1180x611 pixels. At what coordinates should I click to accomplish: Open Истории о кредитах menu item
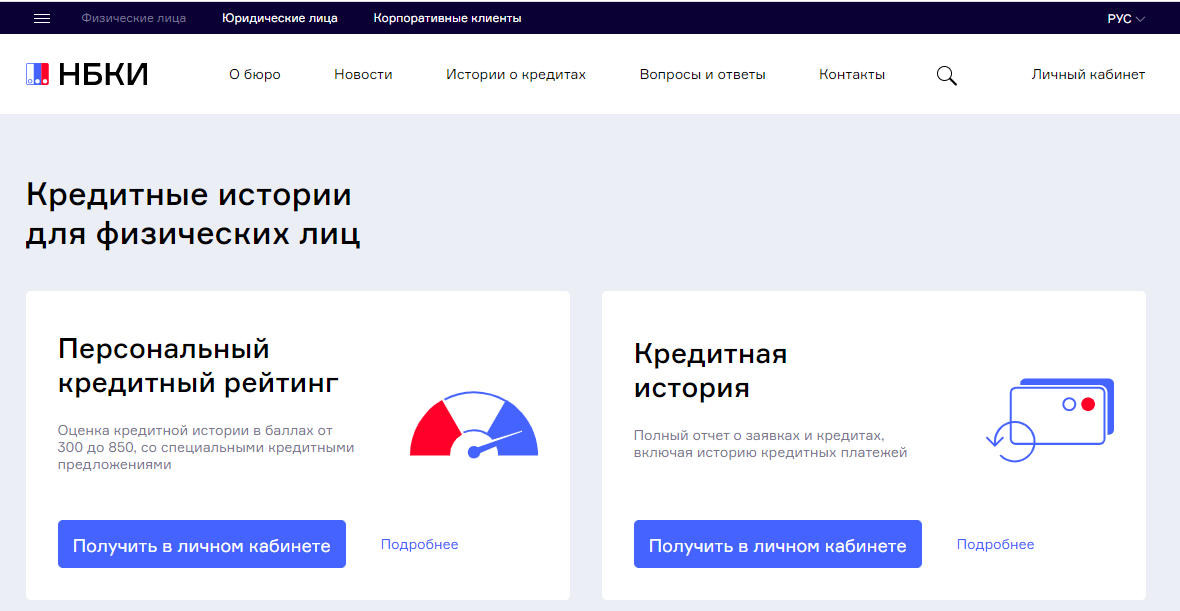(516, 74)
